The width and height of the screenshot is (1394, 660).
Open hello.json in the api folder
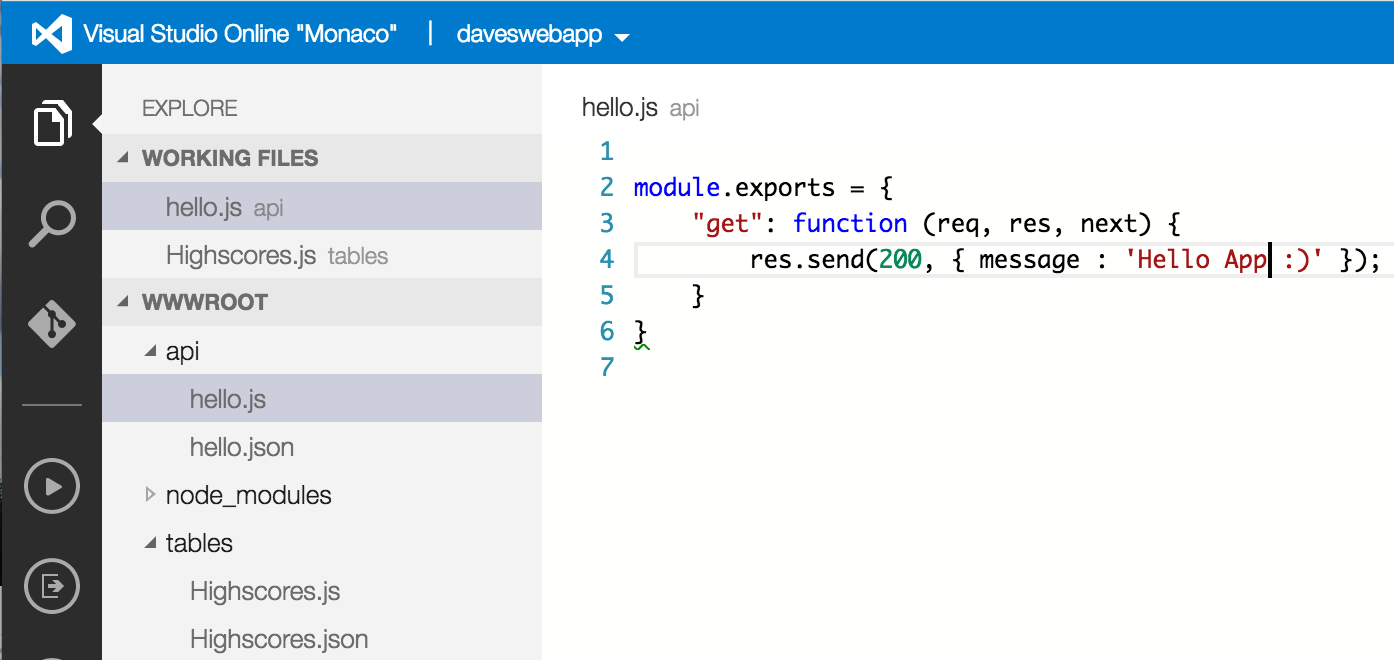[321, 447]
